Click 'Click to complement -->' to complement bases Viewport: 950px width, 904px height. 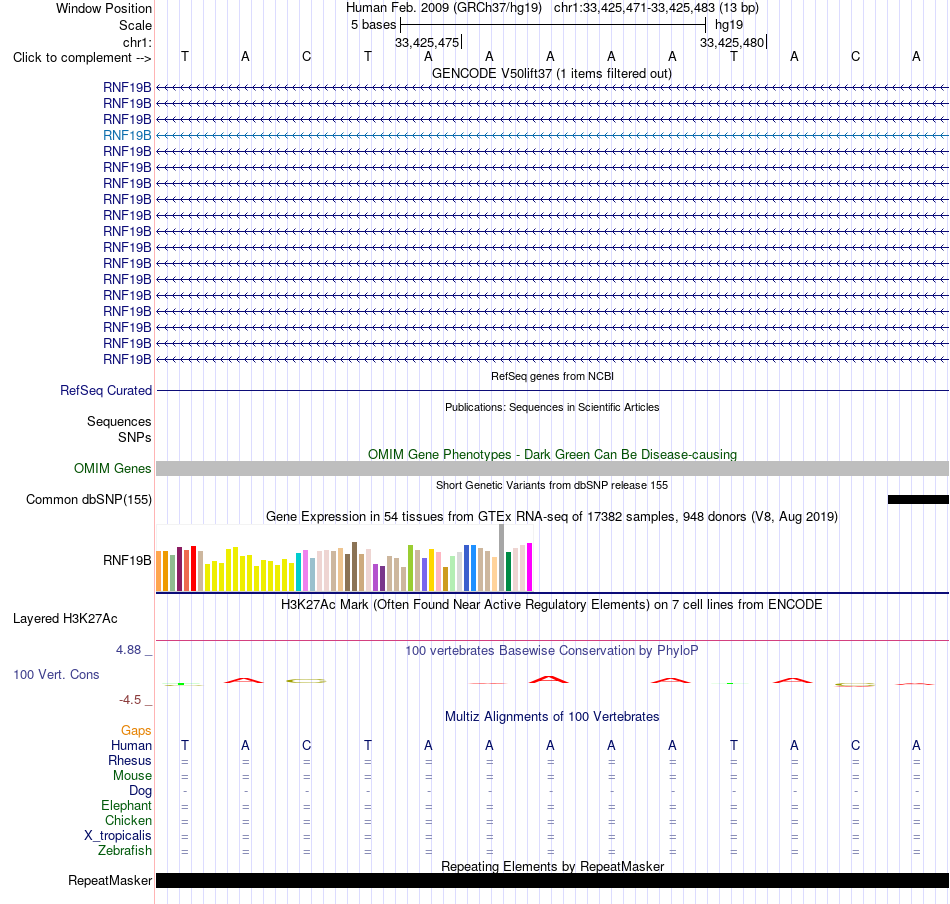[82, 58]
